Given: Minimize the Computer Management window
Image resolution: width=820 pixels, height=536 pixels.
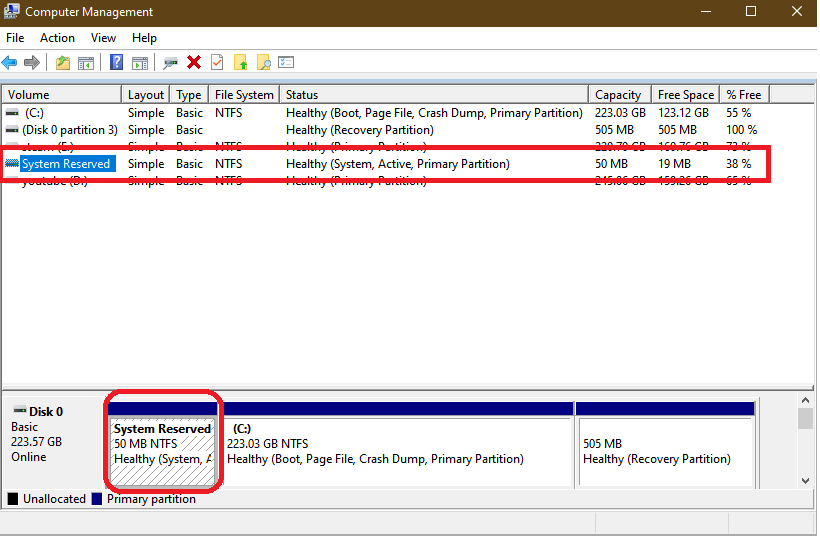Looking at the screenshot, I should pyautogui.click(x=706, y=11).
